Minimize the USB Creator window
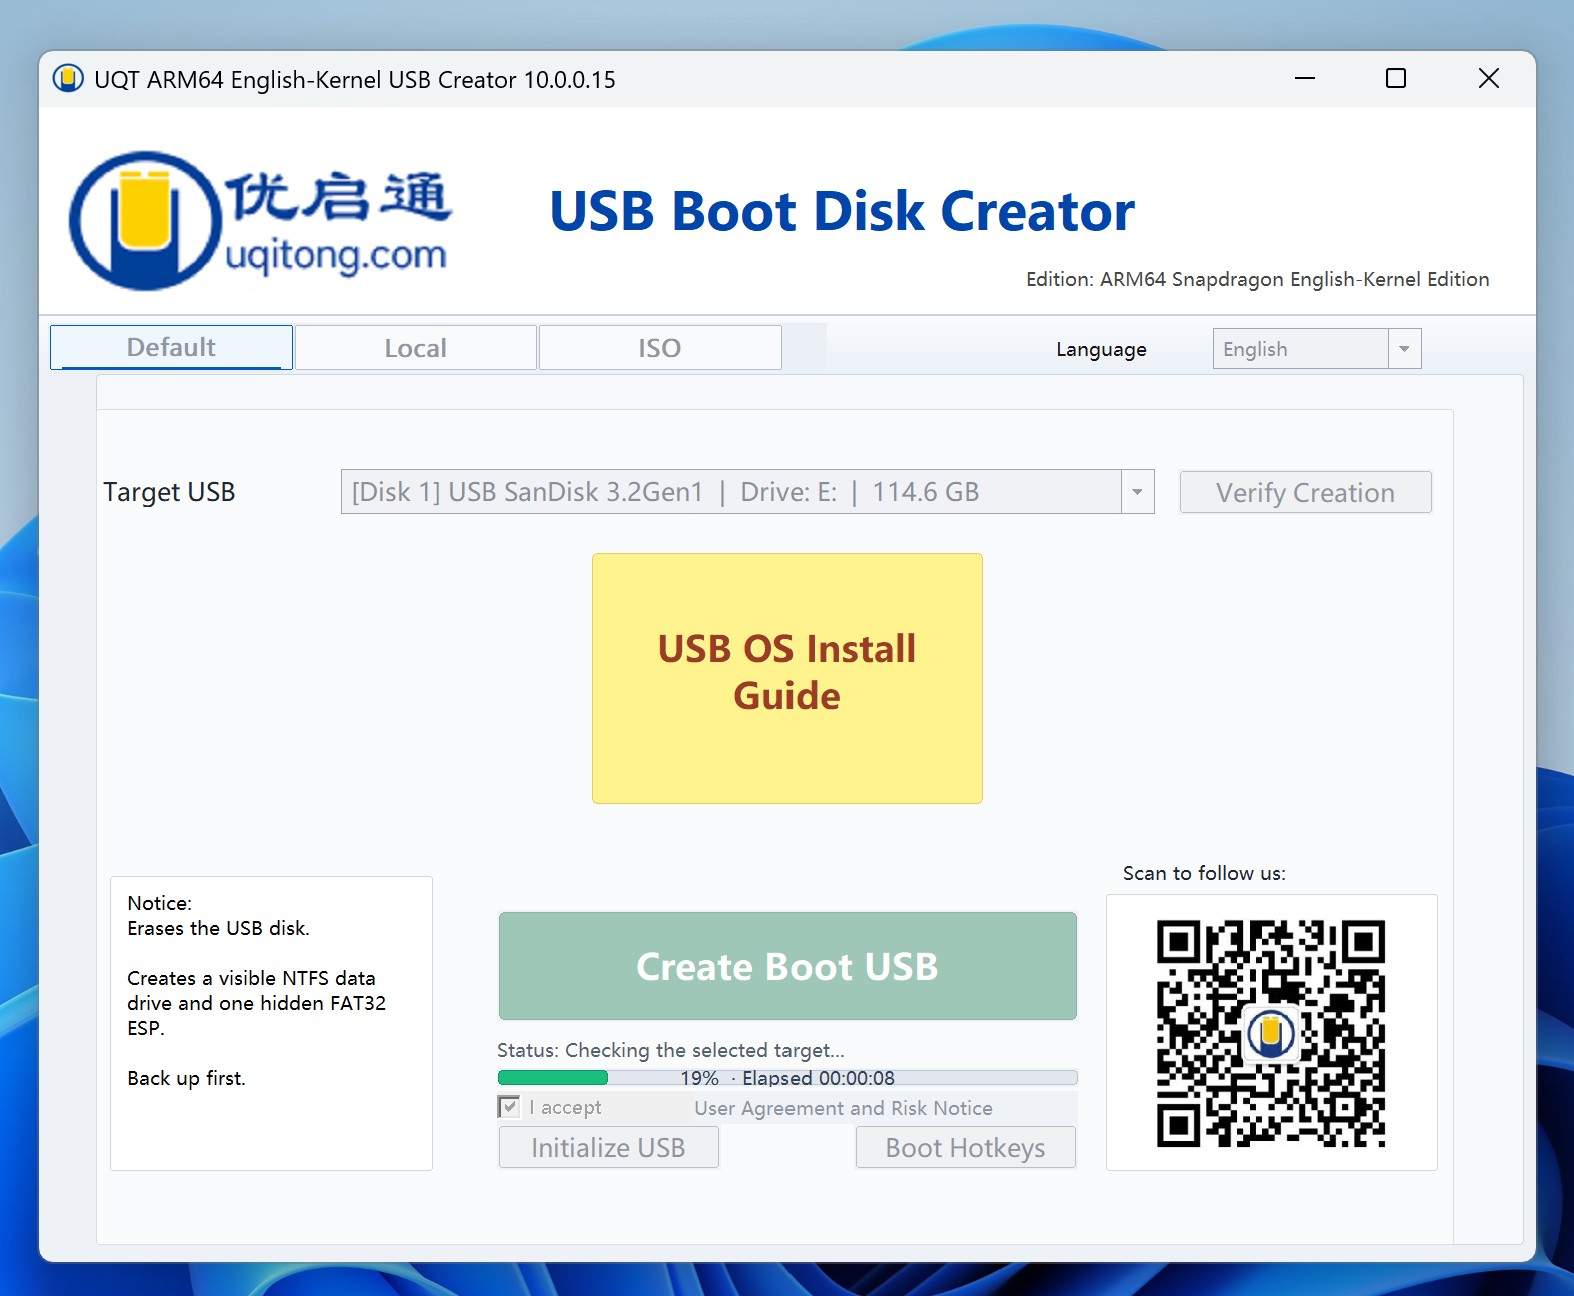This screenshot has width=1574, height=1296. pos(1305,78)
